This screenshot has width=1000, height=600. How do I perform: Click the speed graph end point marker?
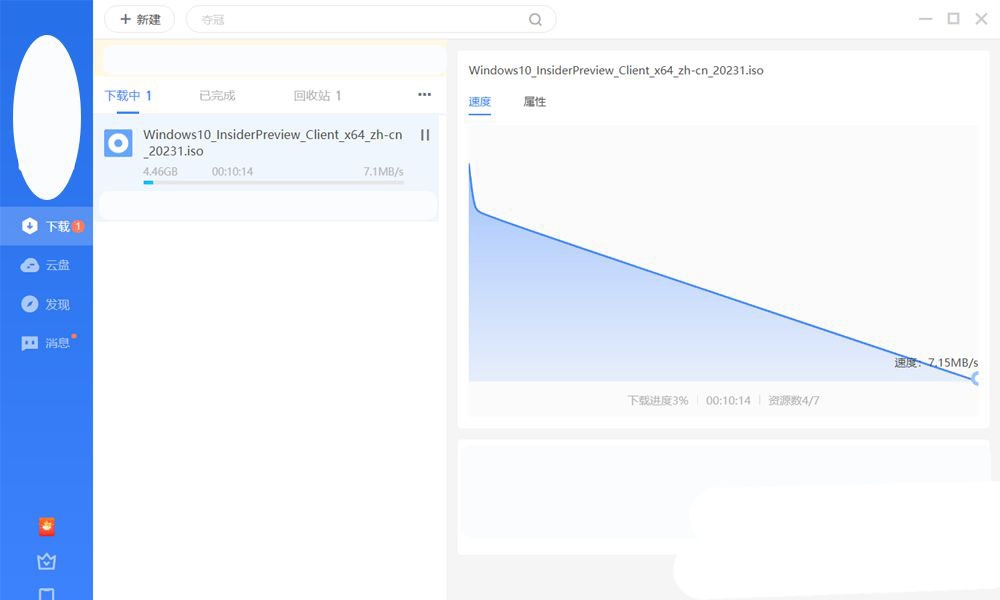[975, 379]
